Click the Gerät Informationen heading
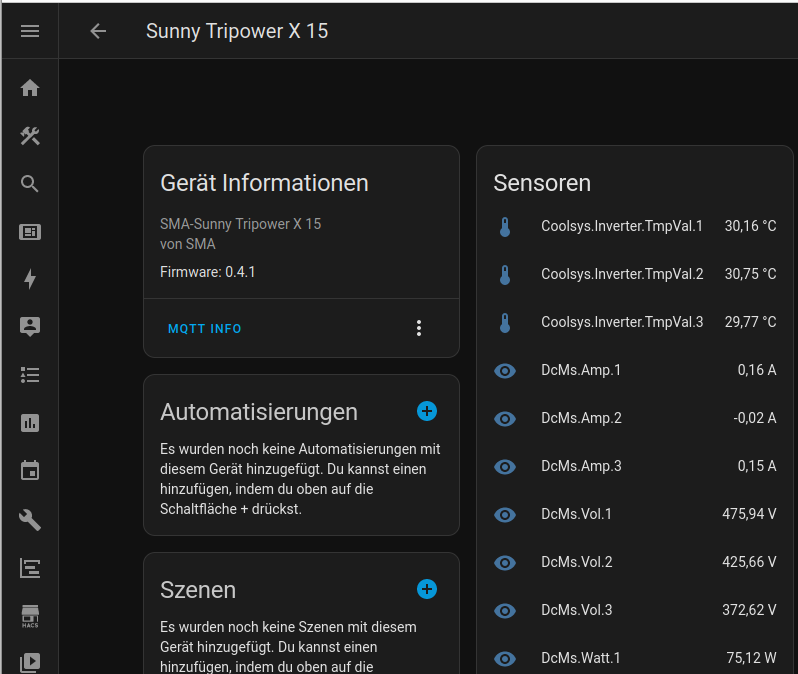This screenshot has width=798, height=674. [264, 183]
